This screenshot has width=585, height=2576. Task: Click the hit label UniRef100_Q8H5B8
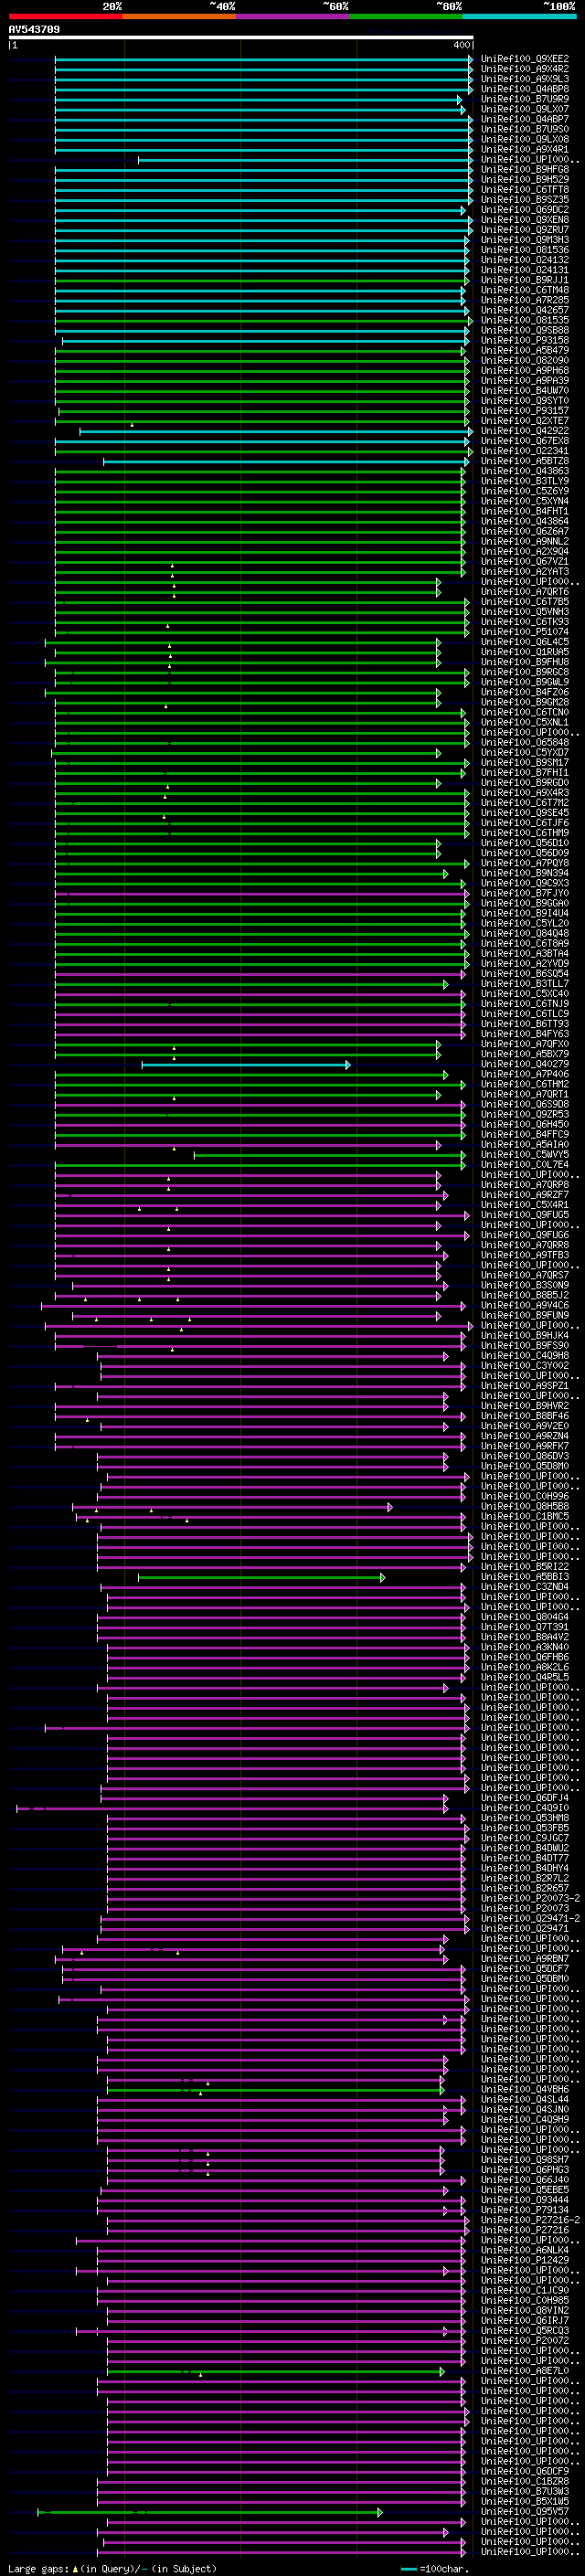[525, 1506]
